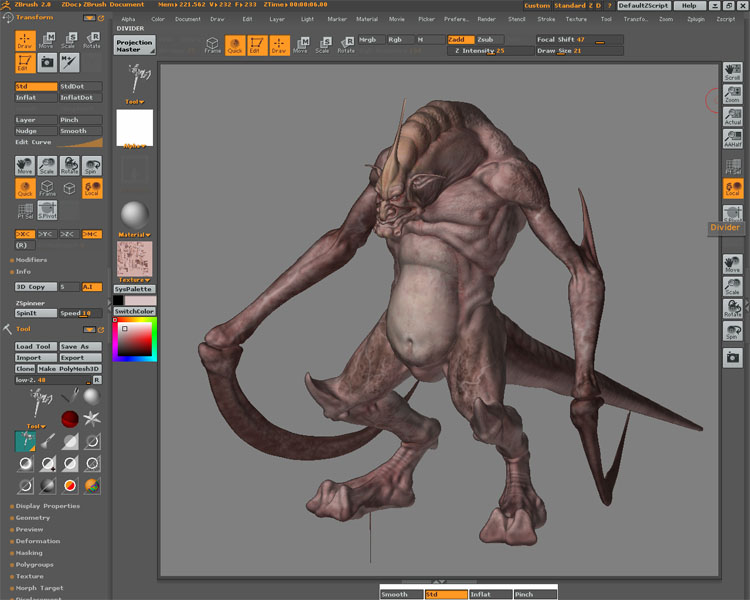Expand Display Properties subpalette
Image resolution: width=750 pixels, height=600 pixels.
tap(47, 506)
